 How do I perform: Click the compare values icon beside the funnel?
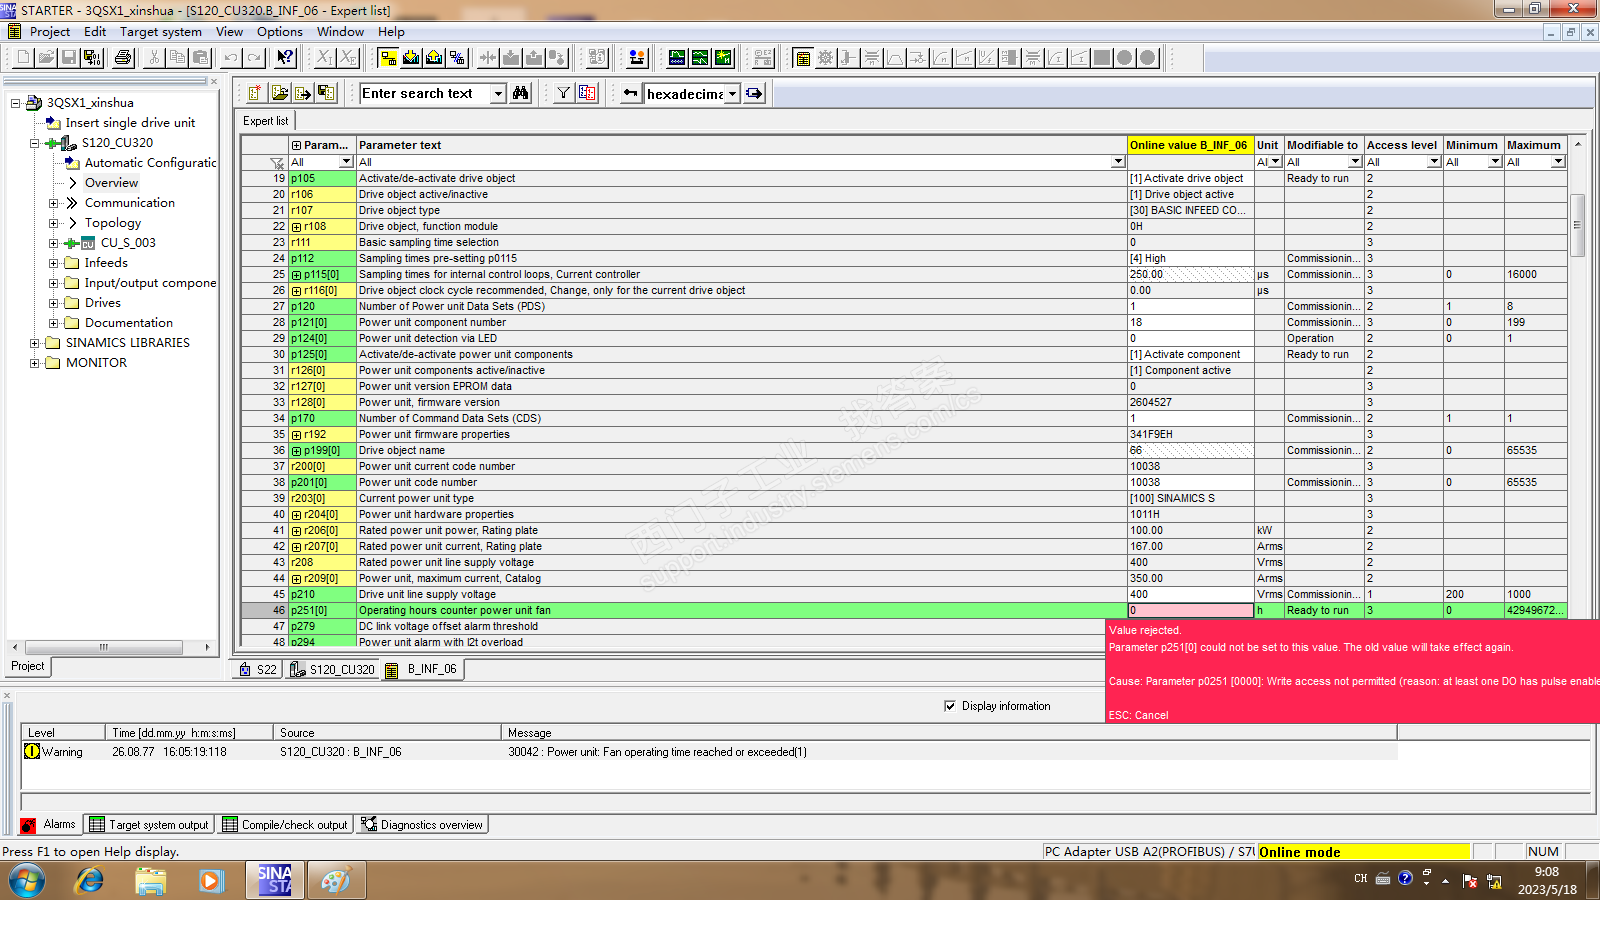click(x=587, y=93)
